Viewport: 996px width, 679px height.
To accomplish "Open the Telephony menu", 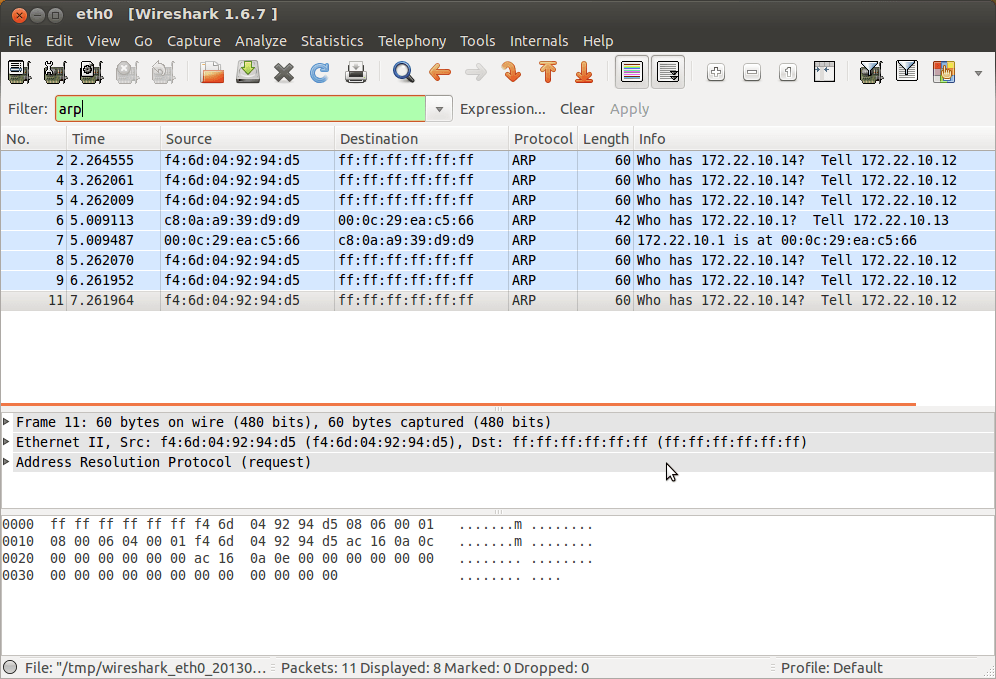I will click(x=412, y=41).
